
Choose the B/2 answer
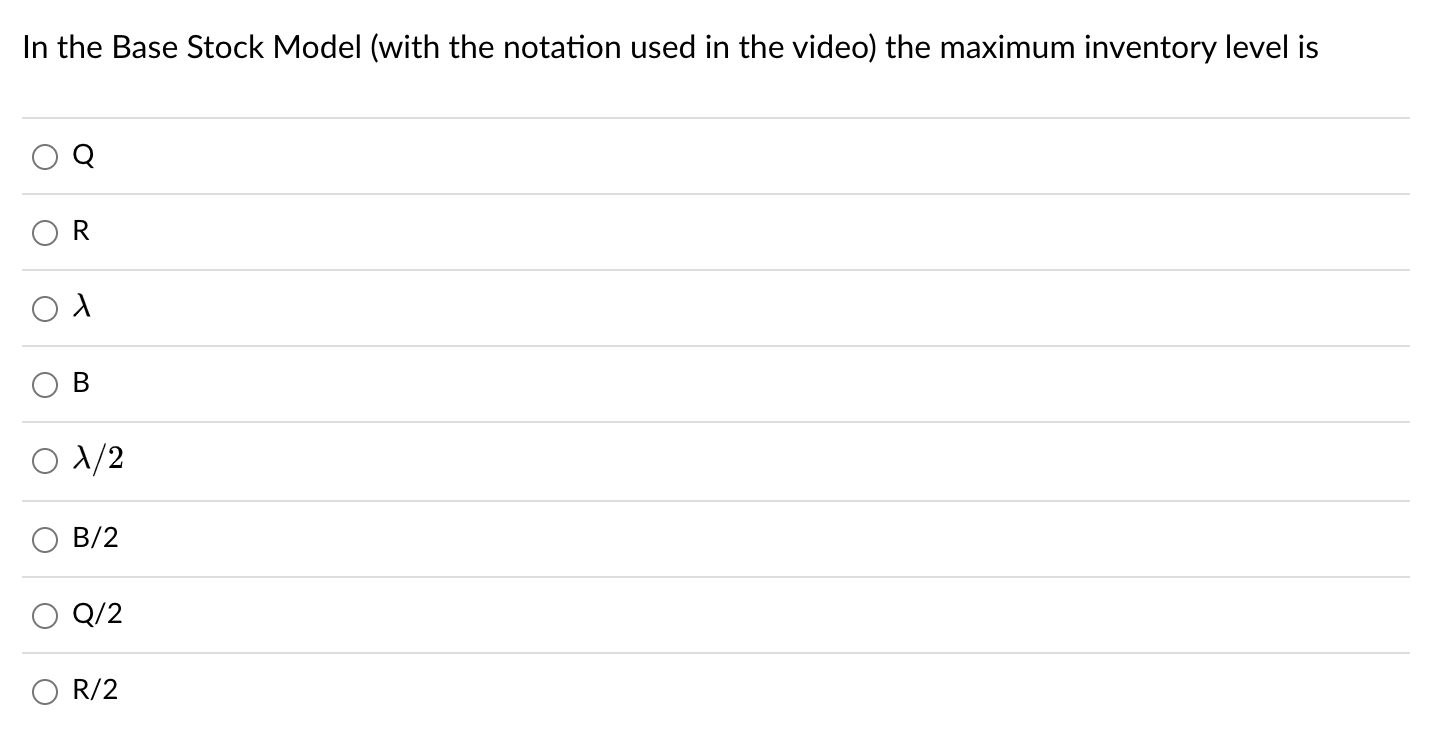point(44,539)
